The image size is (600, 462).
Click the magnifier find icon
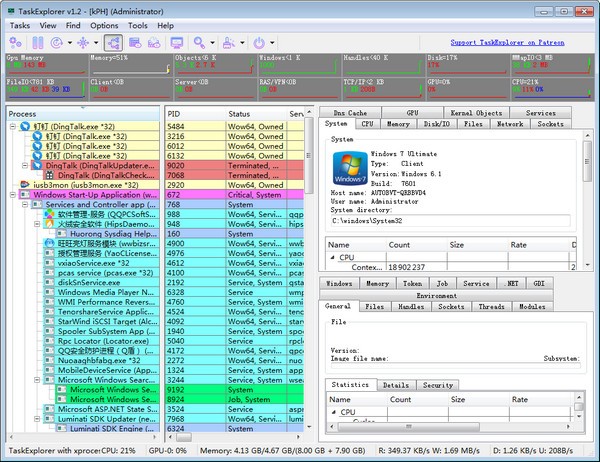tap(200, 43)
